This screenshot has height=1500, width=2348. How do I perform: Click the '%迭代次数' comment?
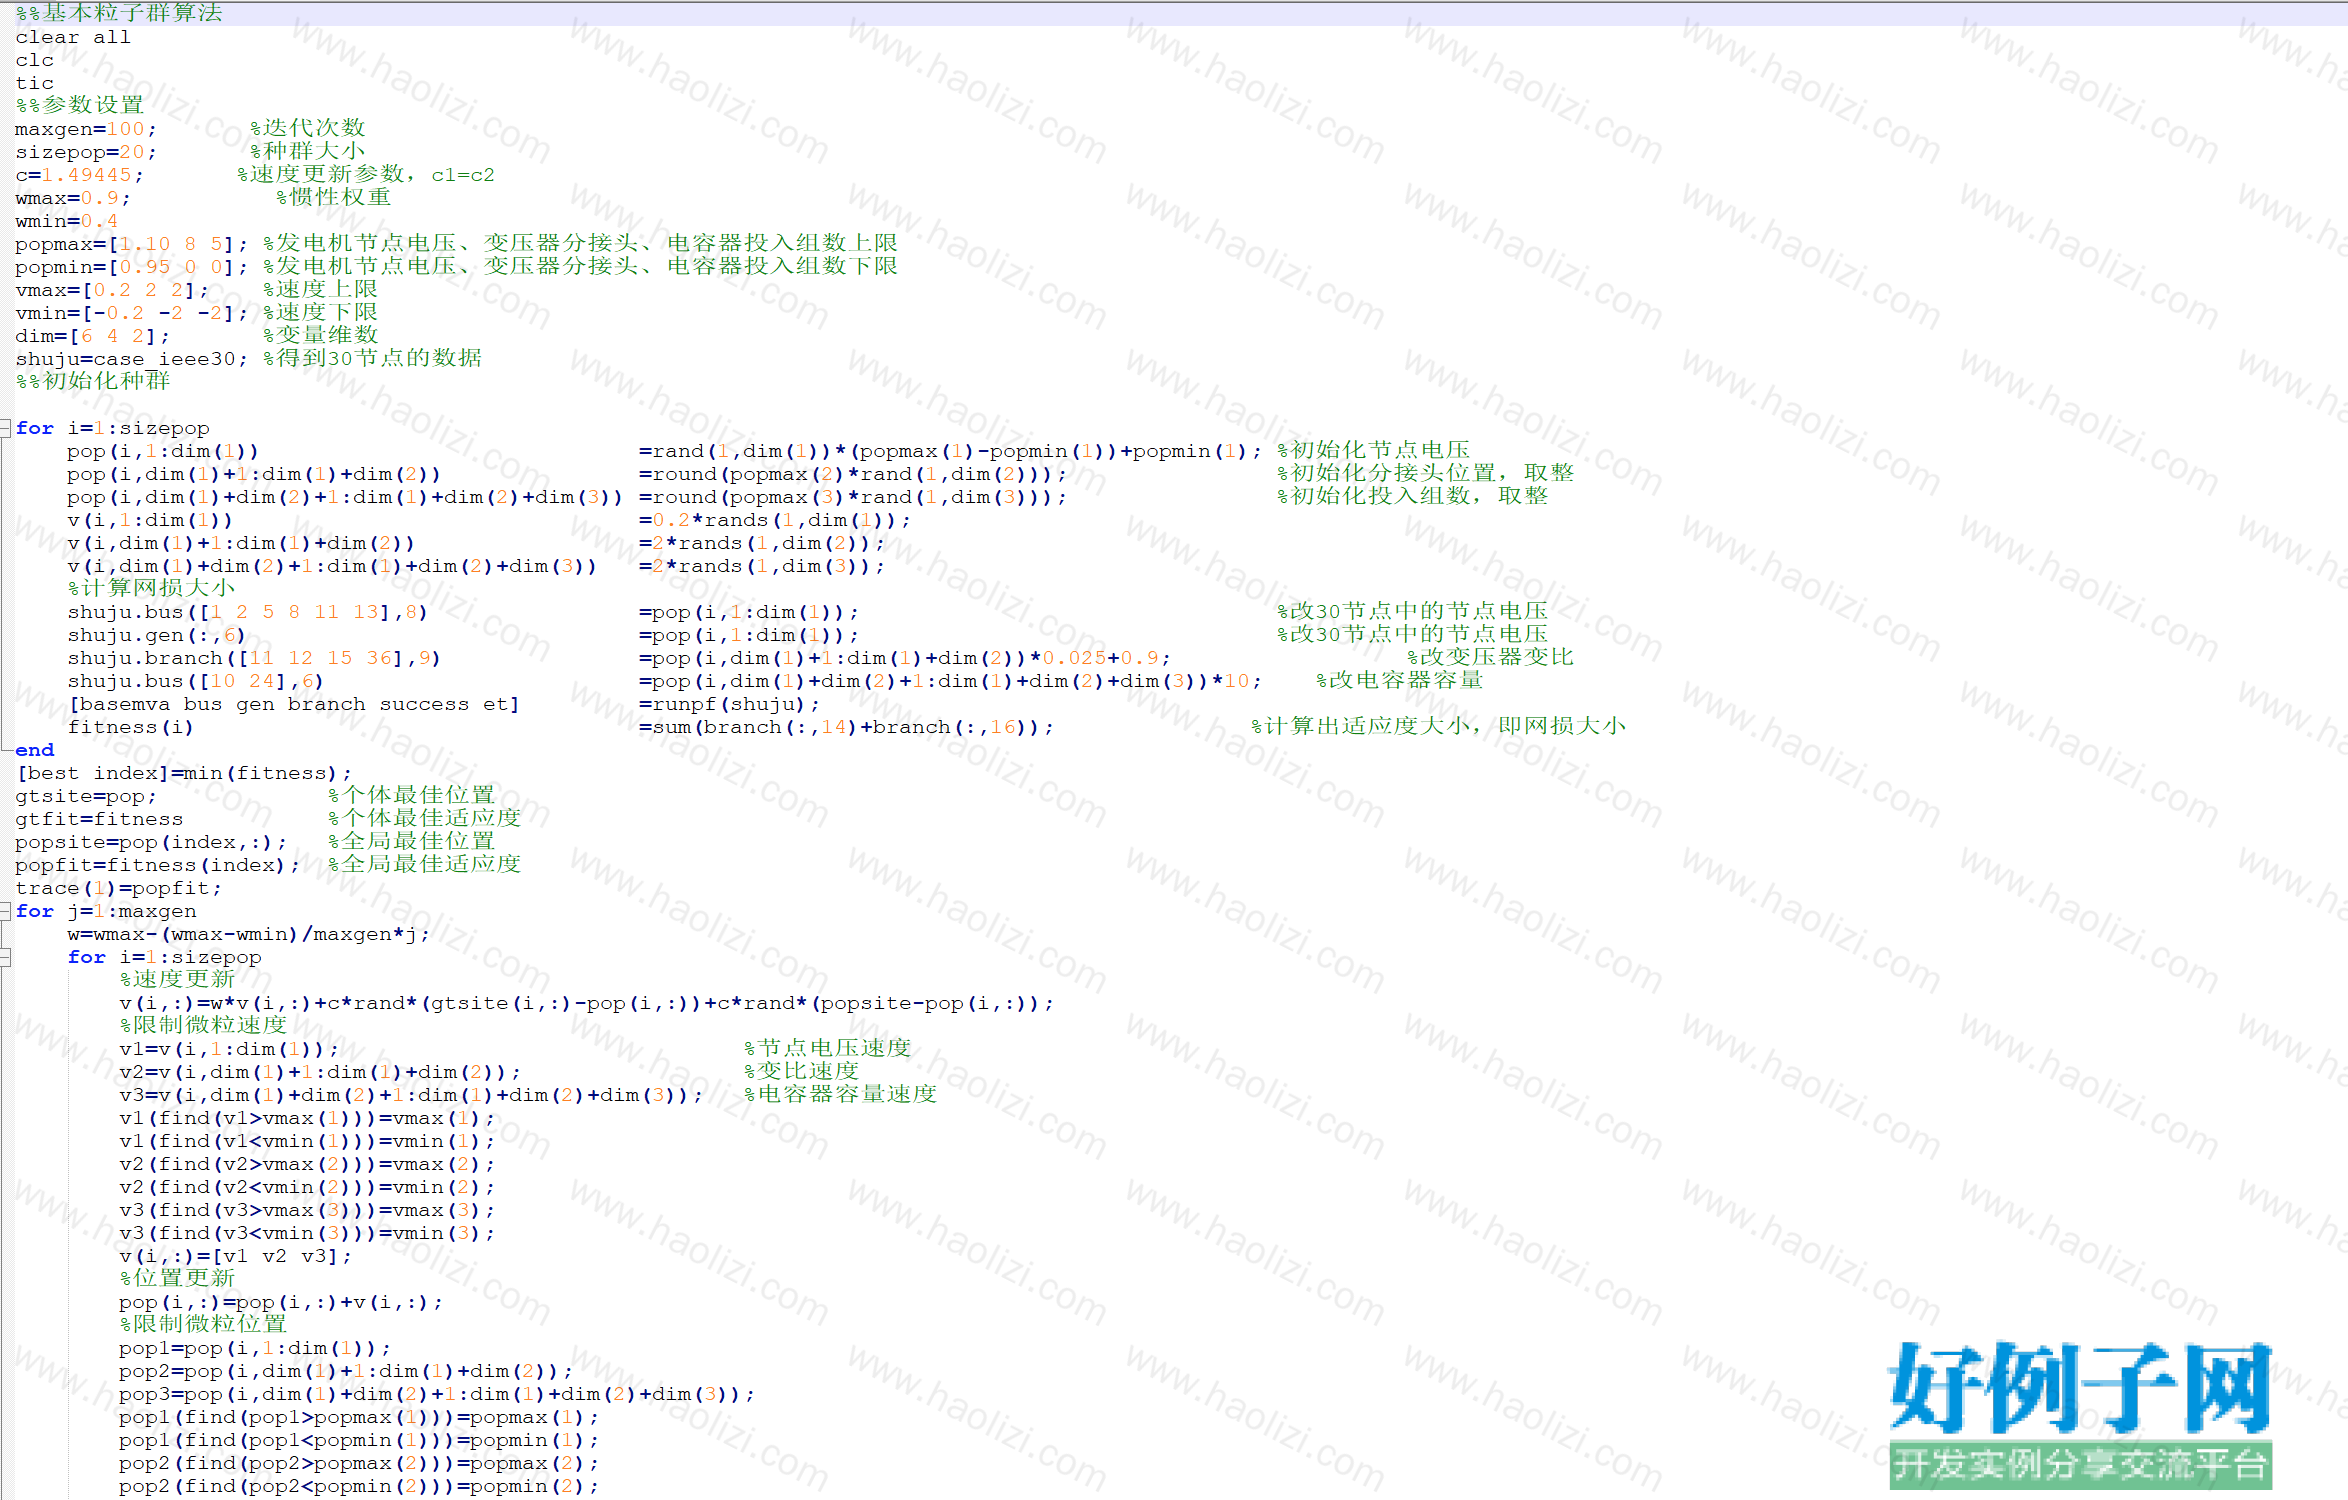(x=308, y=128)
